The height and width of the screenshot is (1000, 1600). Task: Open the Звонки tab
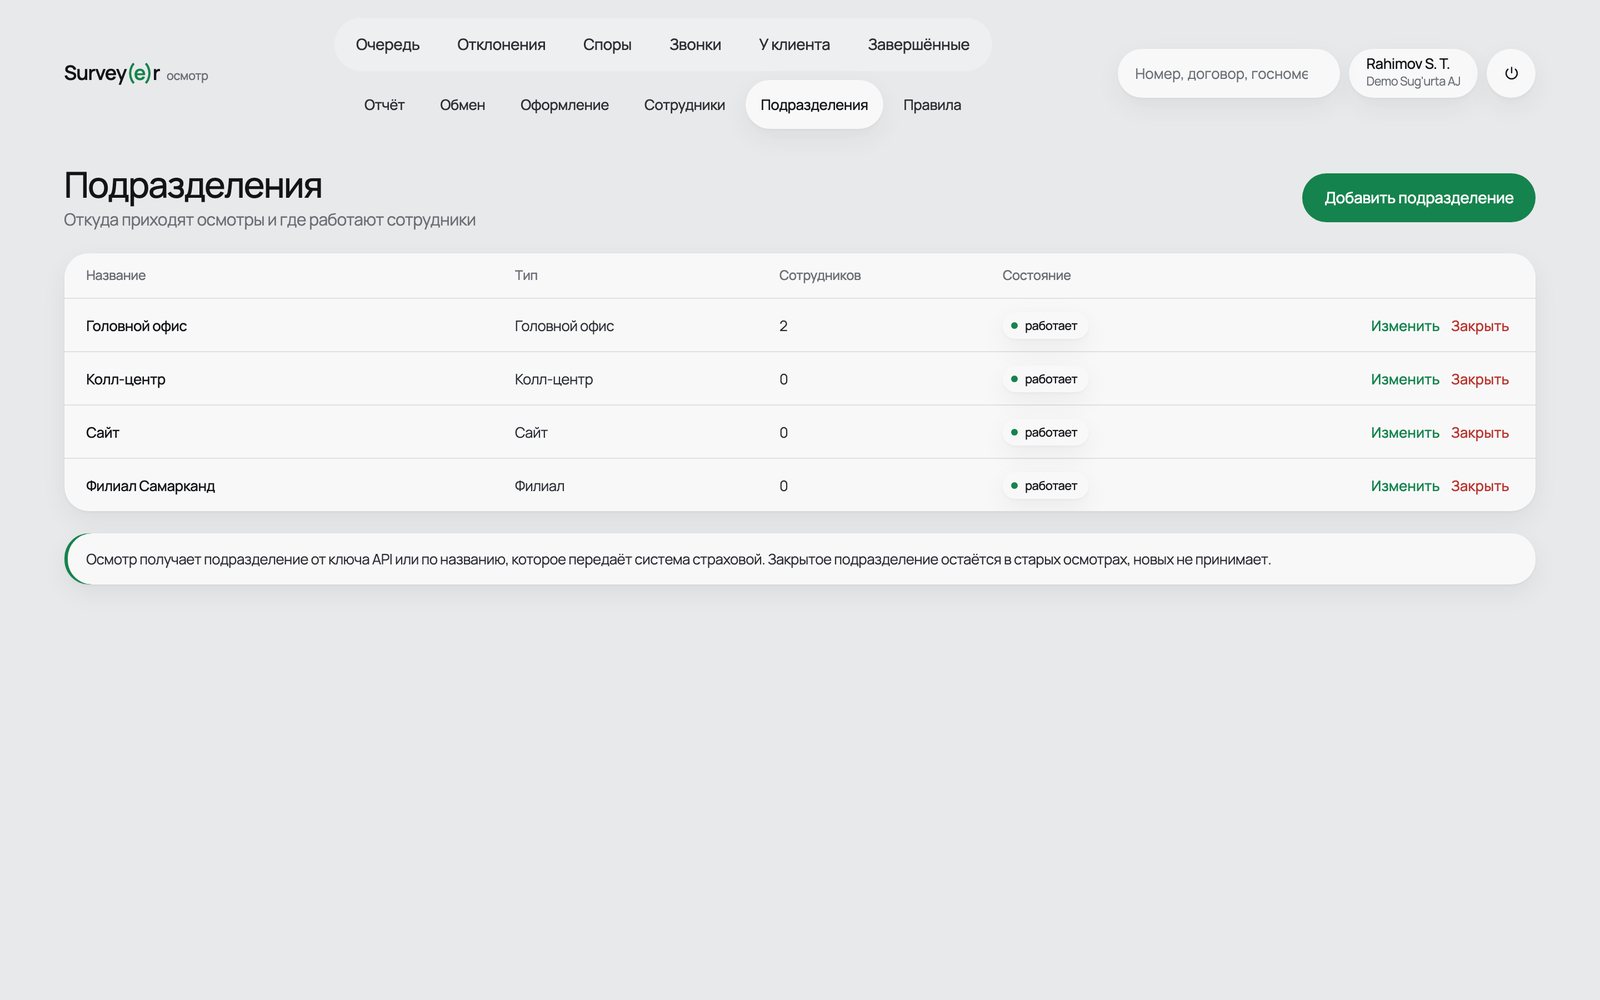click(695, 44)
